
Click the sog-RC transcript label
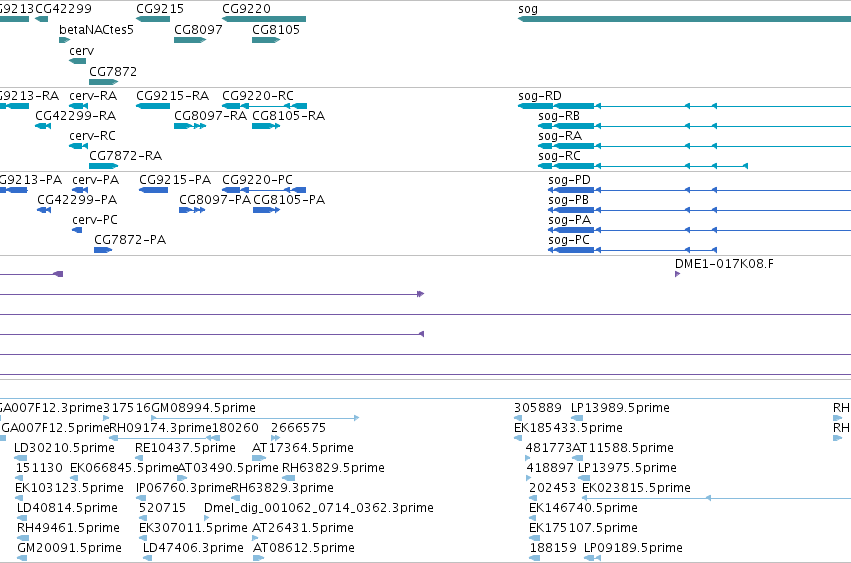coord(560,156)
